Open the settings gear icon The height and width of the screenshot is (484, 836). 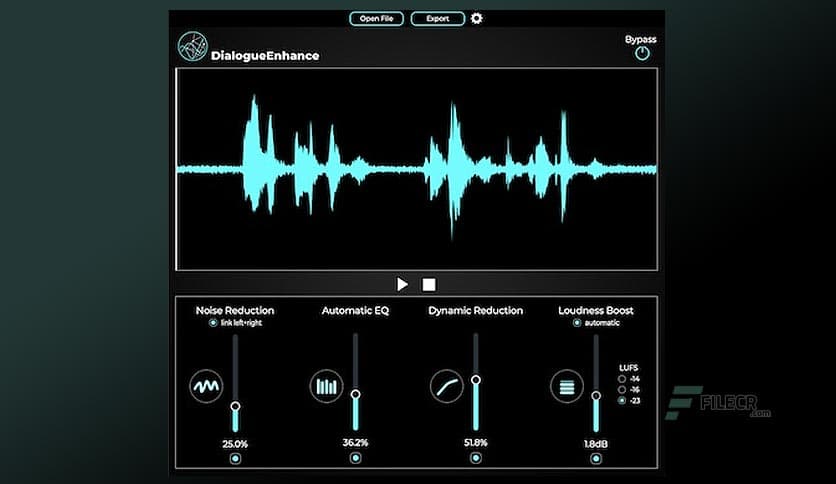[x=477, y=19]
